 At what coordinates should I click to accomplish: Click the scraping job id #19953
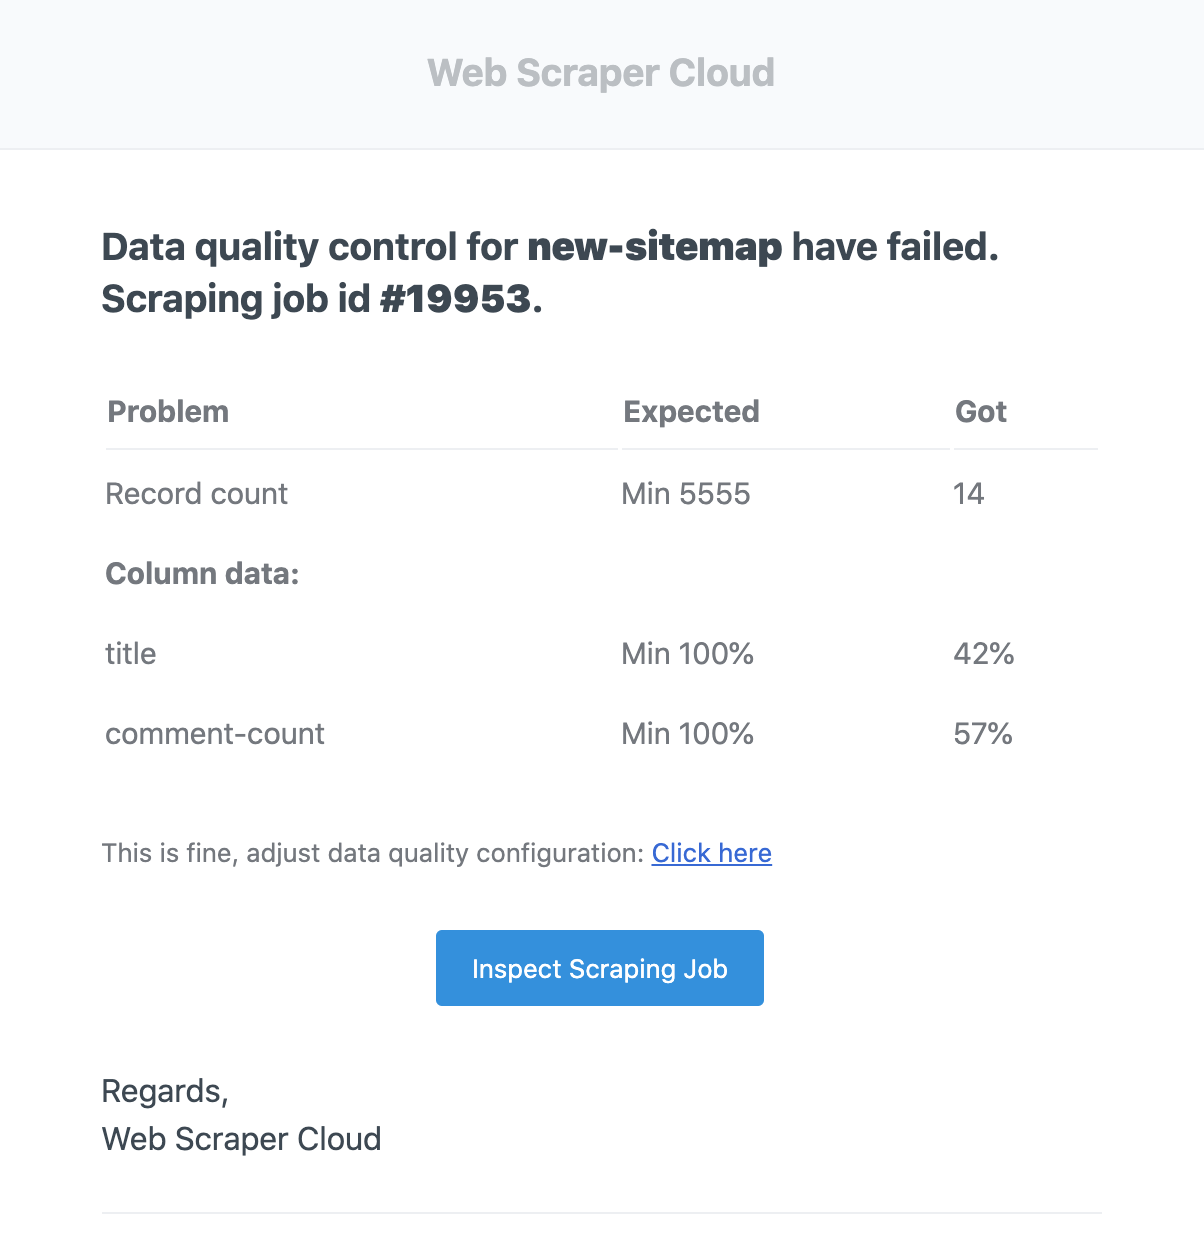tap(455, 299)
